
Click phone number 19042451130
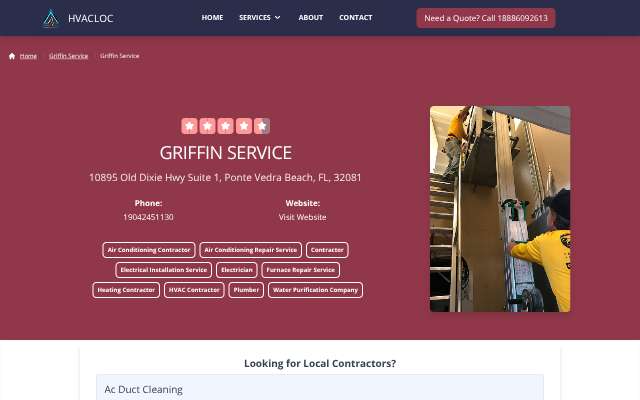pos(148,217)
